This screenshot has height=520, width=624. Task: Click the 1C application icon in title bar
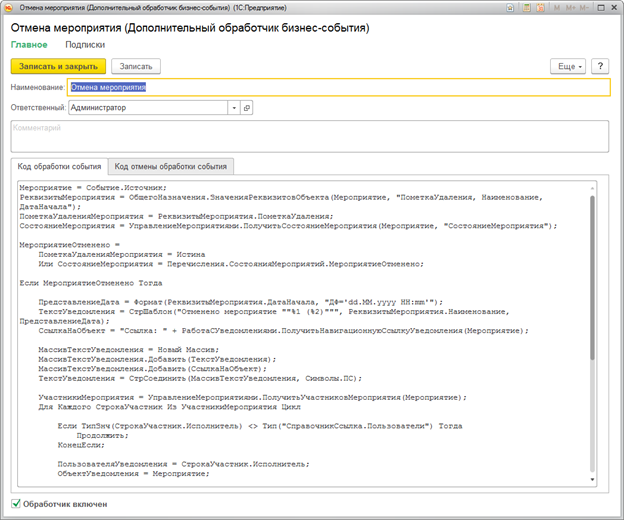pos(10,8)
